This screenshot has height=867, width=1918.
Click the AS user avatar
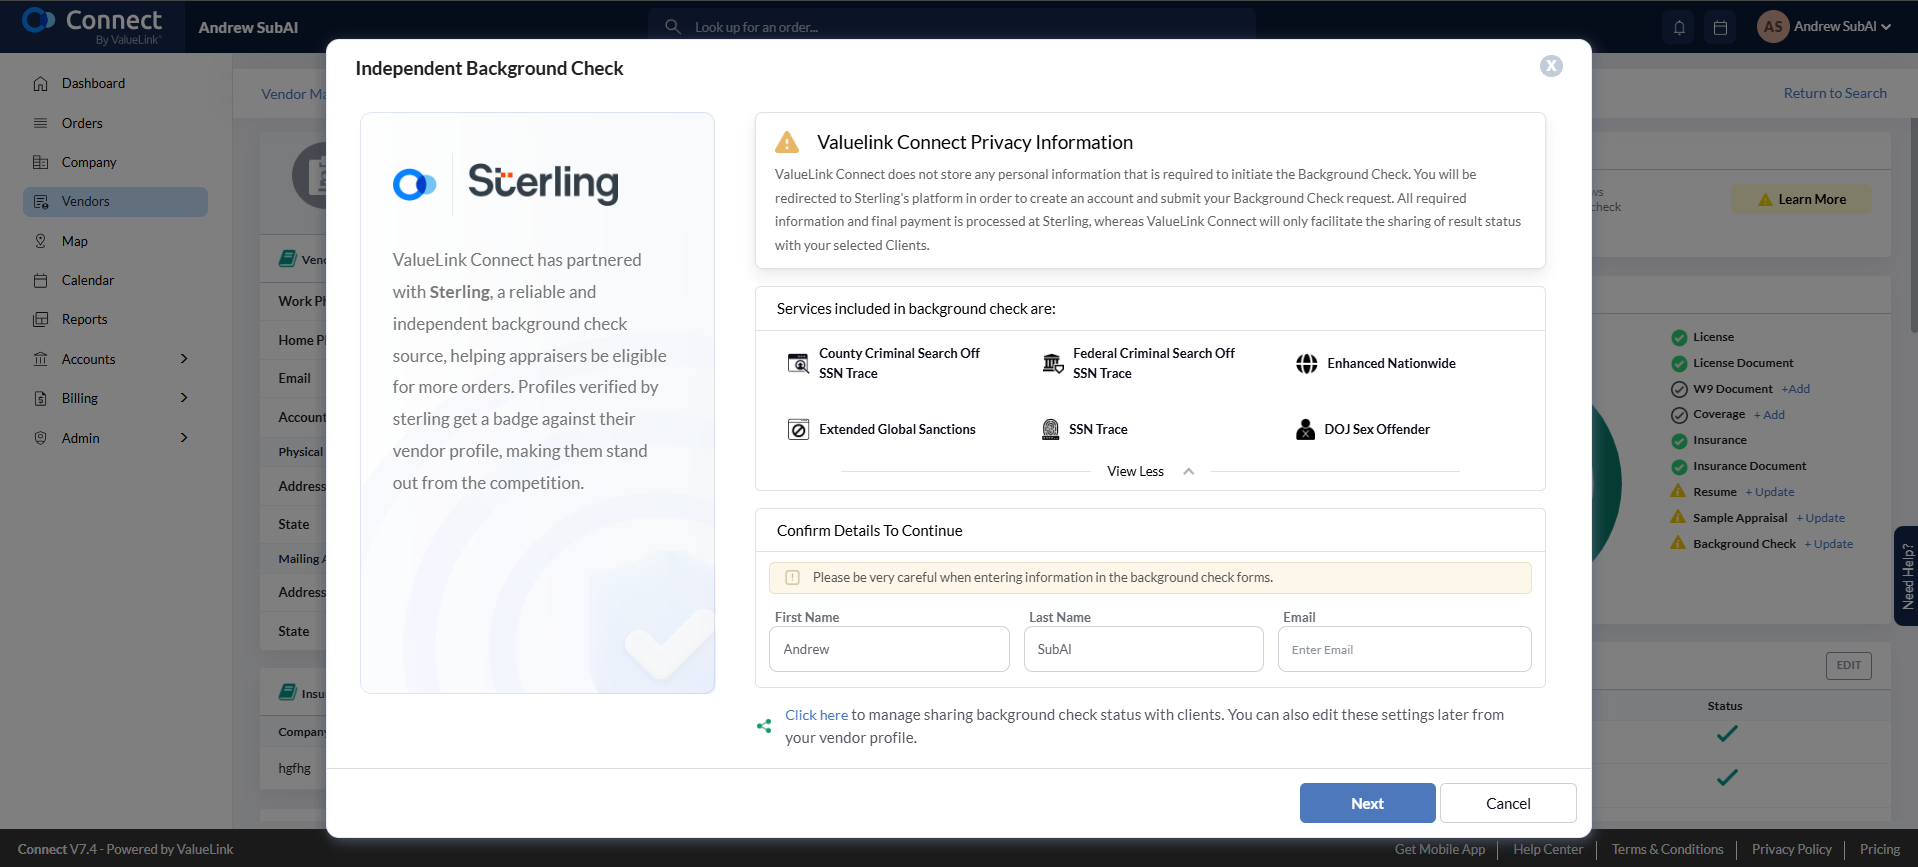1773,27
